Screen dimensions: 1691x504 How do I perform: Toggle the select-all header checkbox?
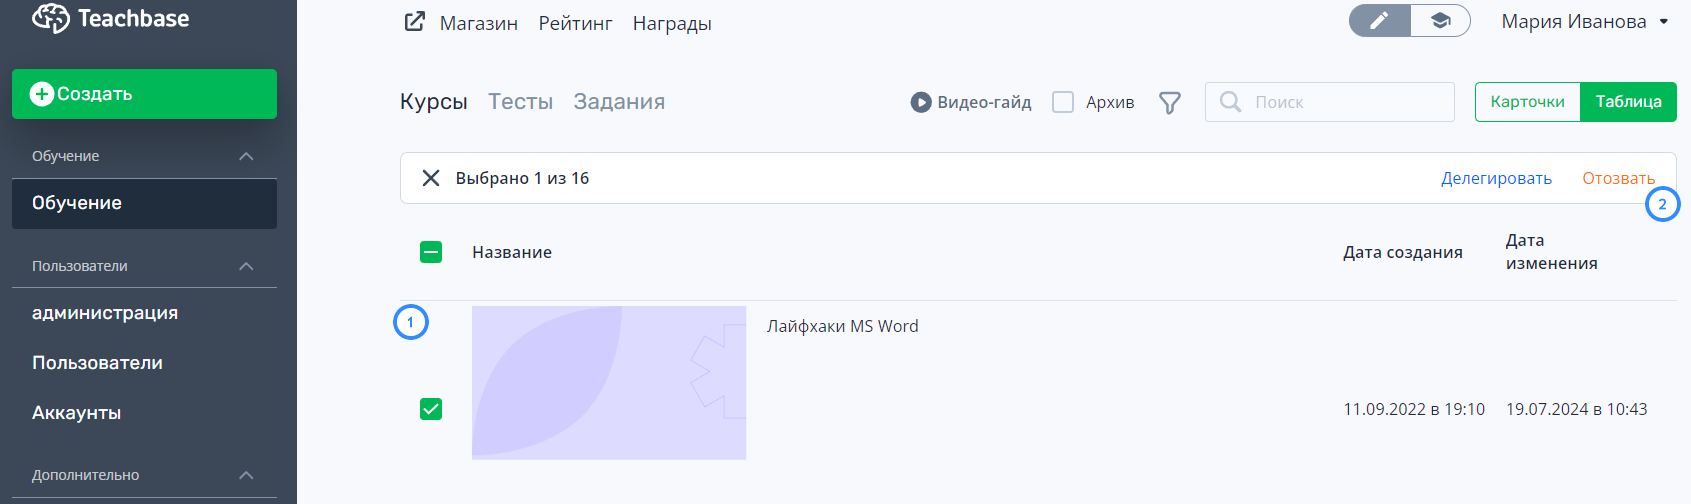pos(431,252)
